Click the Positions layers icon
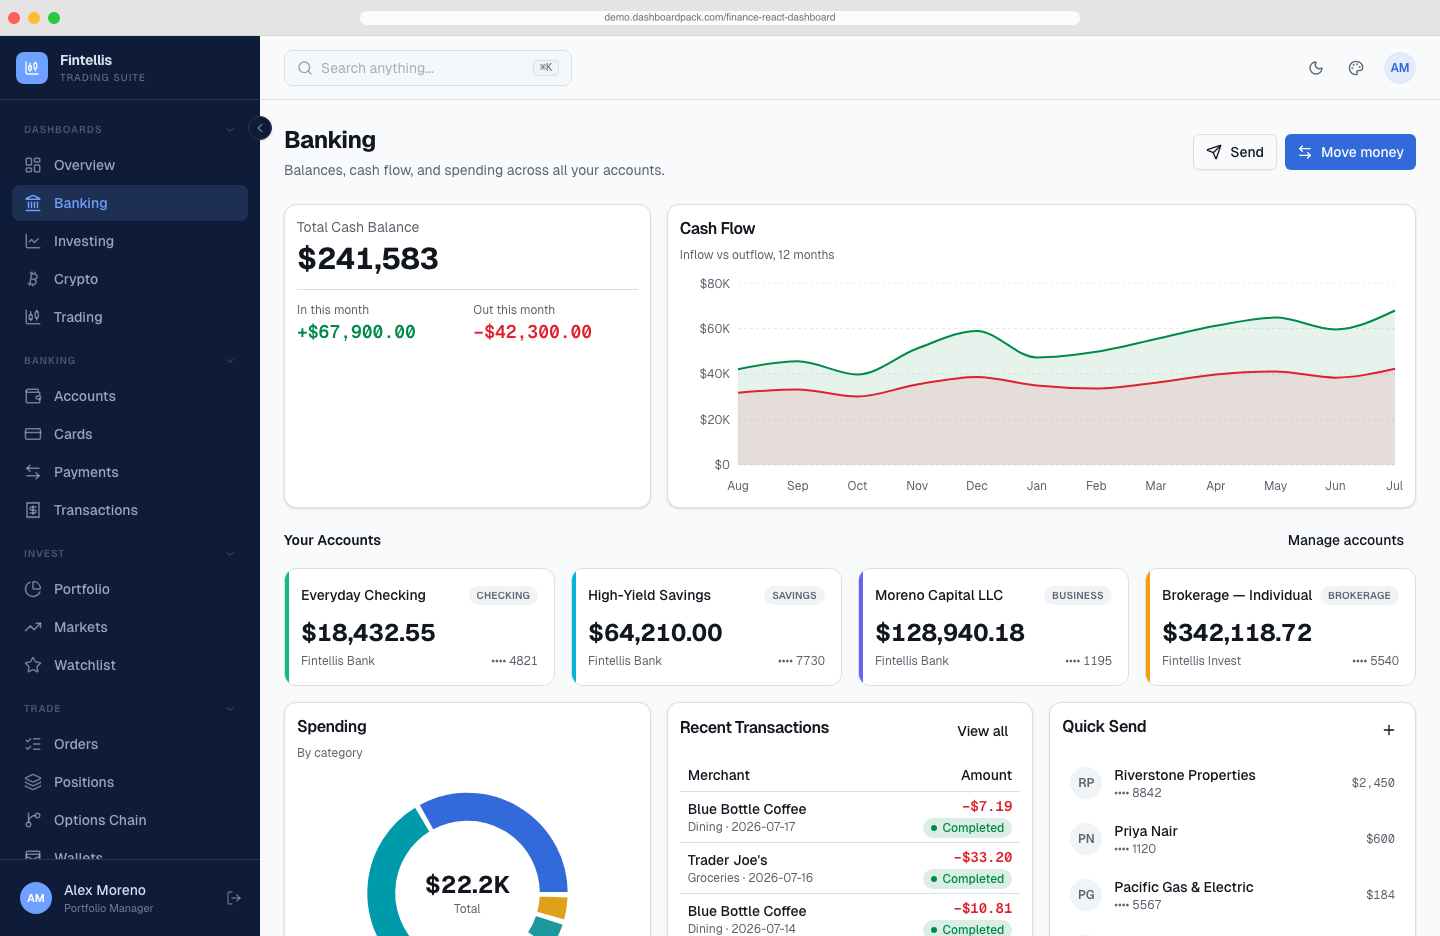The width and height of the screenshot is (1440, 936). point(33,782)
